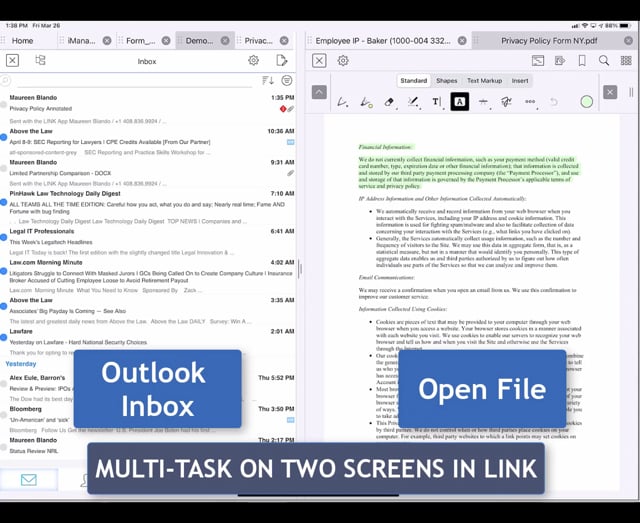Open the annotation mode icon in PDF header
The width and height of the screenshot is (640, 523).
(x=538, y=61)
